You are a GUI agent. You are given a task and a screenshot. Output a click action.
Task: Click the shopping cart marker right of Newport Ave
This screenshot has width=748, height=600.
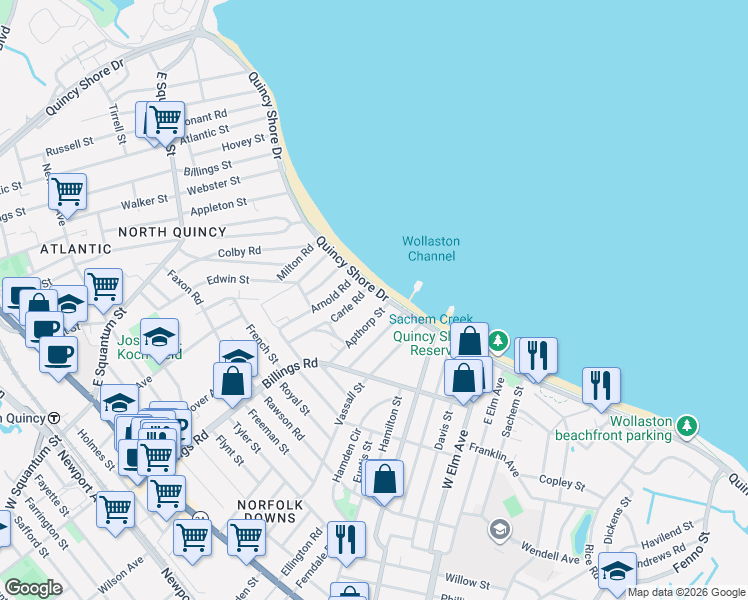(x=115, y=514)
